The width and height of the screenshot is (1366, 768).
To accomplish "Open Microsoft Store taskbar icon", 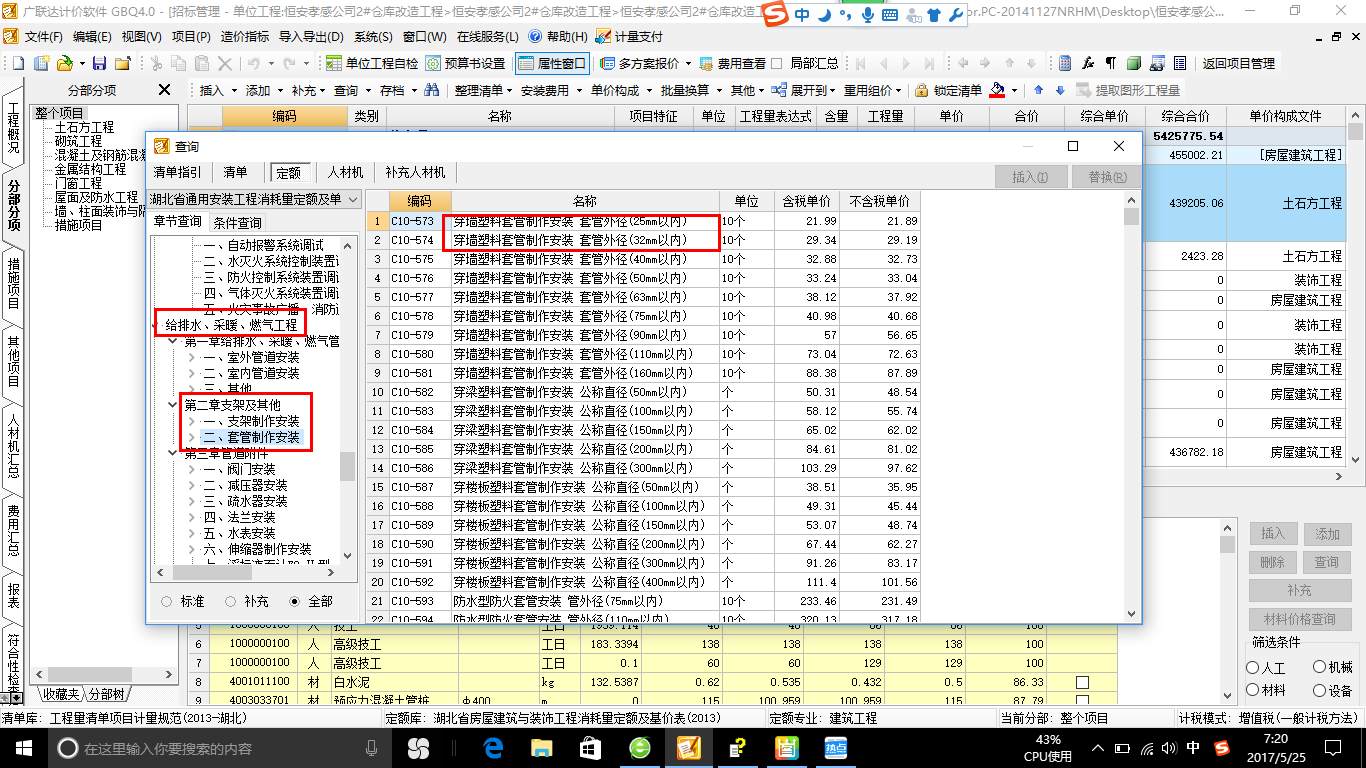I will [590, 747].
